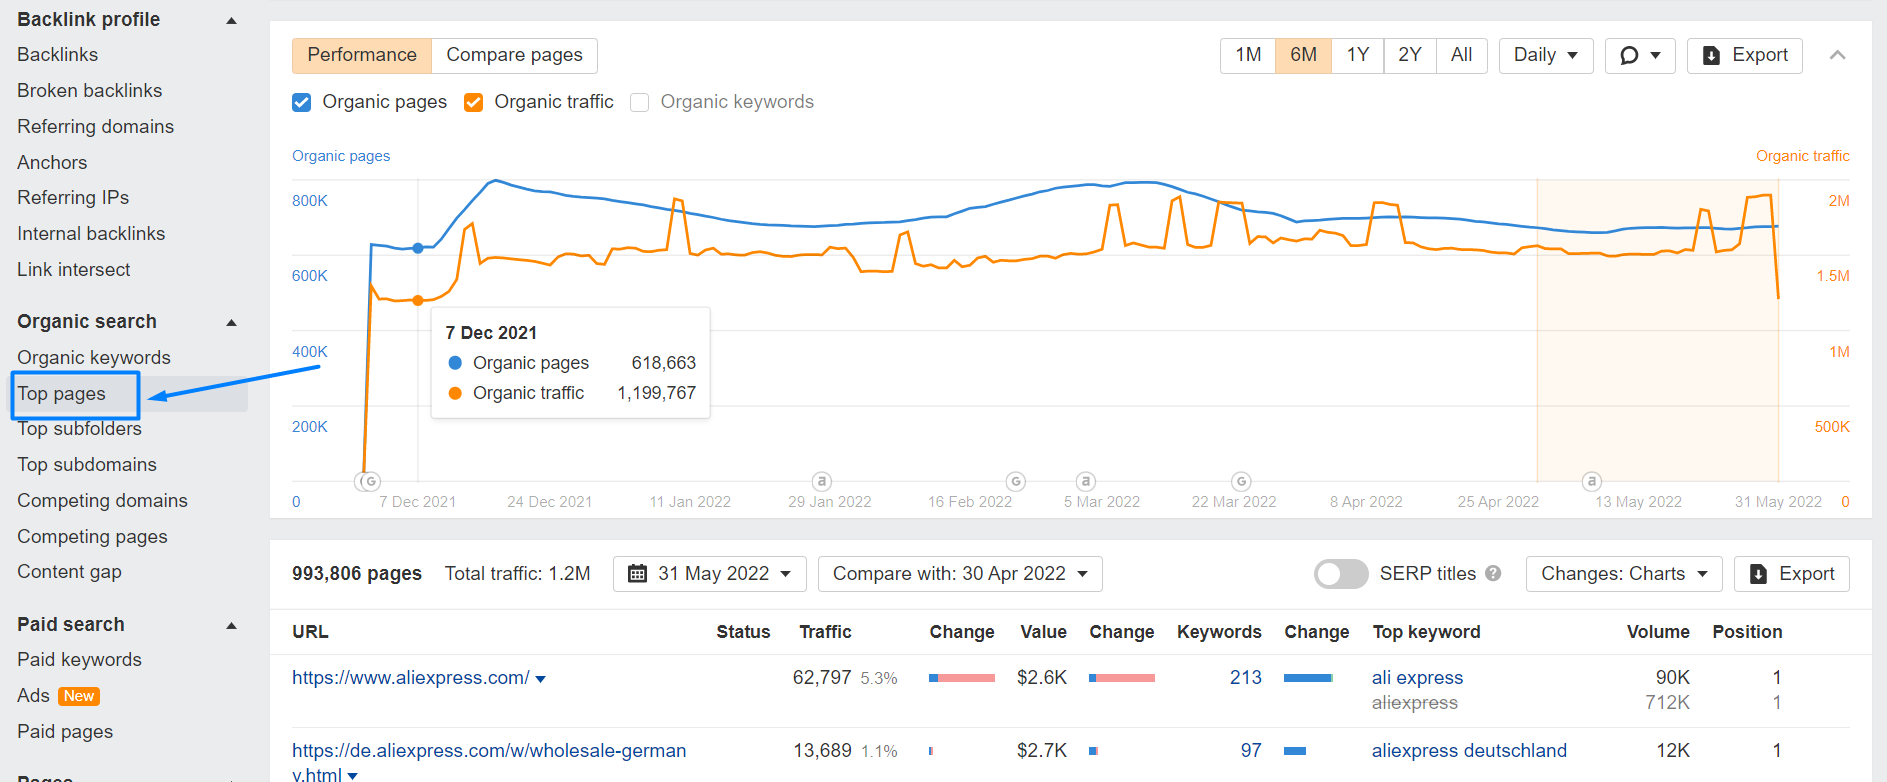The image size is (1887, 782).
Task: Select the 1Y time range
Action: [x=1357, y=55]
